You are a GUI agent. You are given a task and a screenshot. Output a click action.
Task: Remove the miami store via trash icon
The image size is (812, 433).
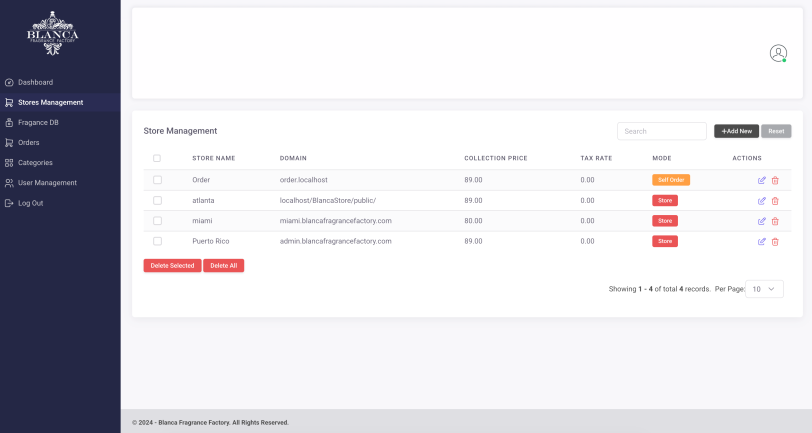pos(775,221)
